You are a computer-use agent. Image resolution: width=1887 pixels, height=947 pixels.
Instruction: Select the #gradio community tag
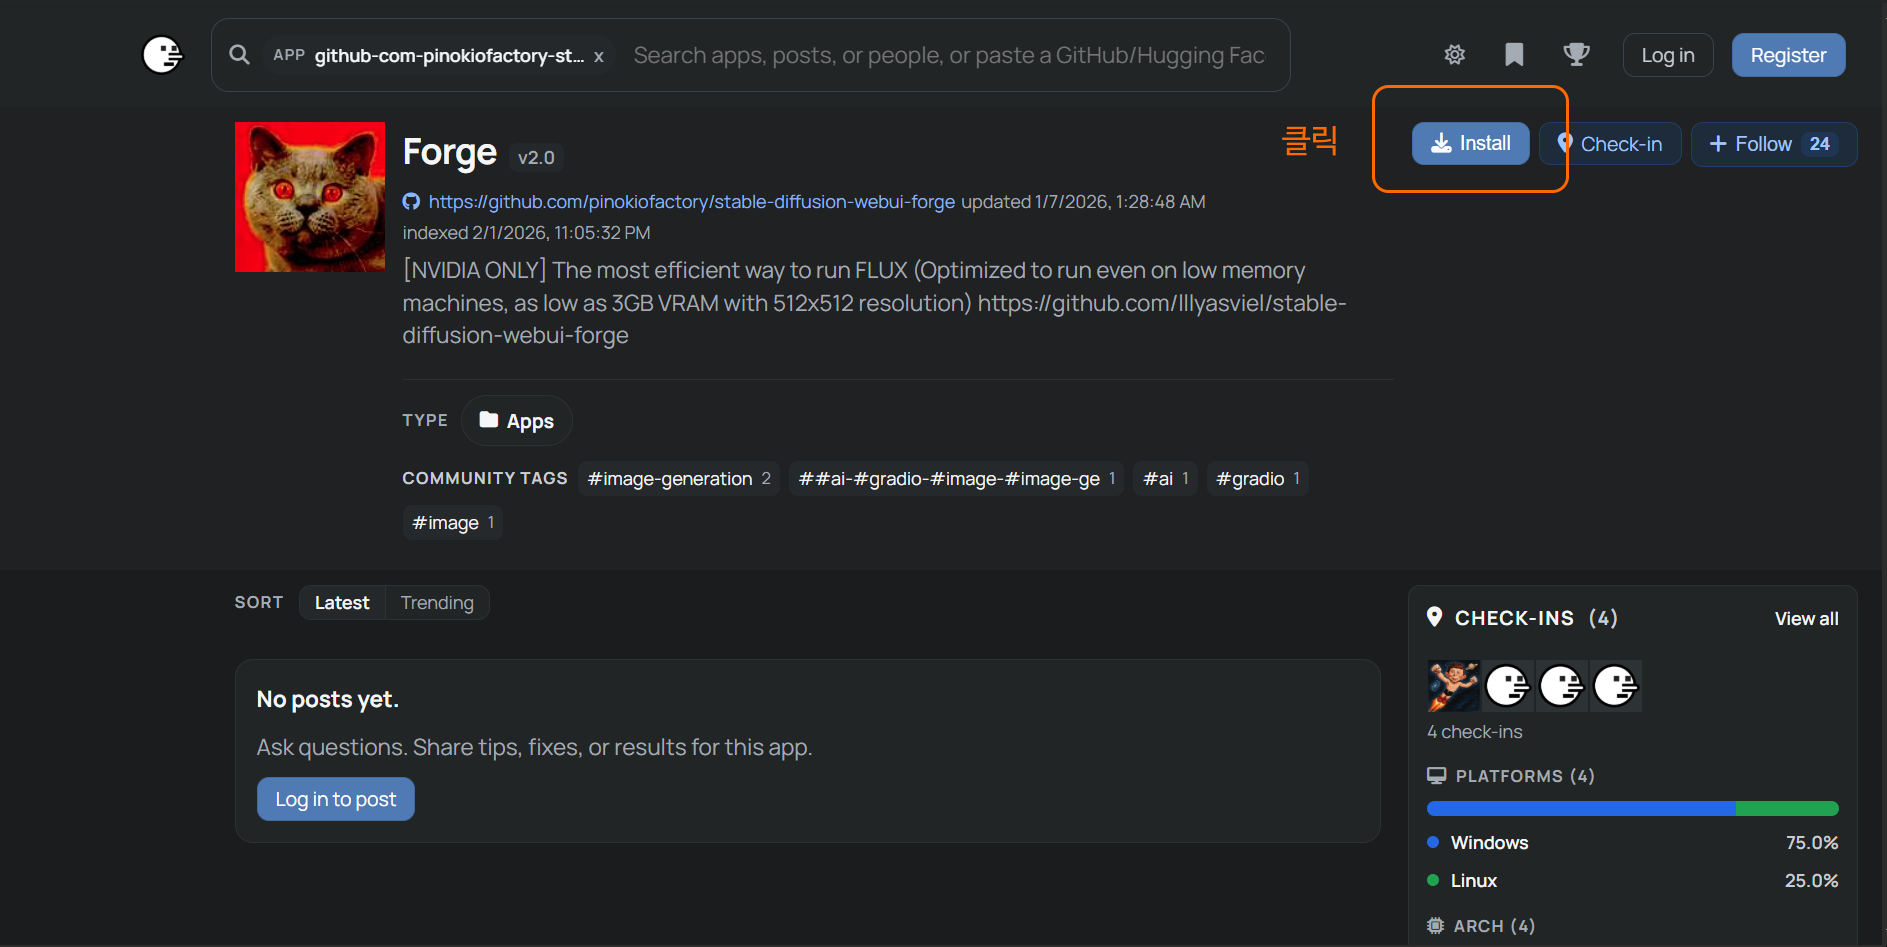(1258, 479)
